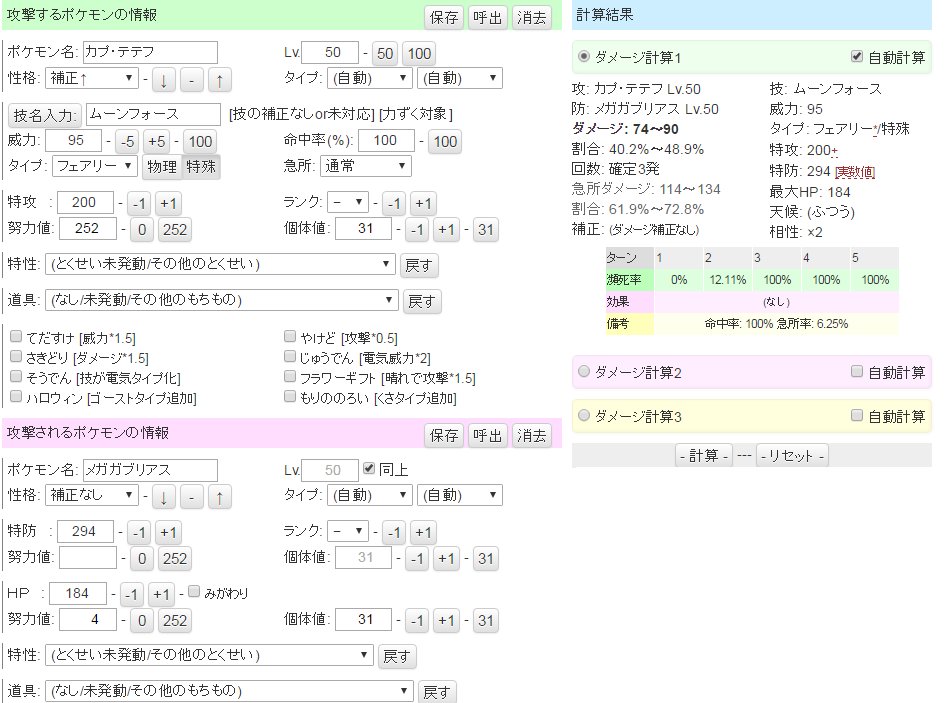Uncheck 同上 level checkbox
Screen dimensions: 949x703
[369, 468]
